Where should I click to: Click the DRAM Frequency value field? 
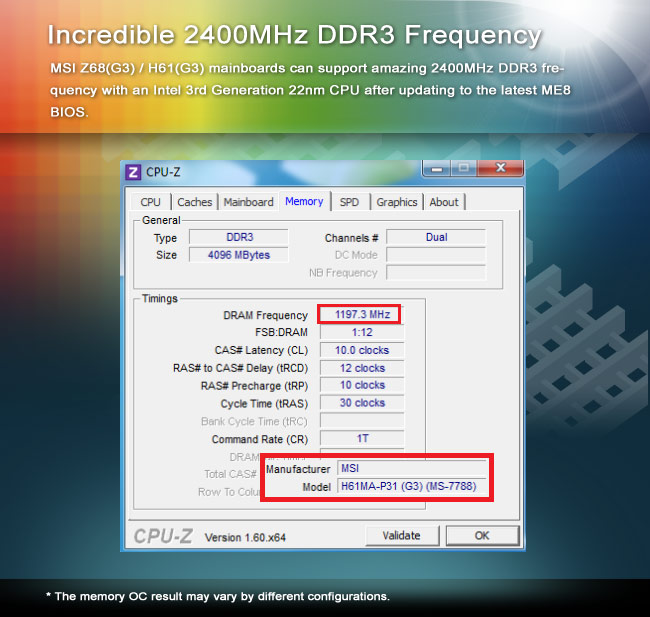coord(361,315)
